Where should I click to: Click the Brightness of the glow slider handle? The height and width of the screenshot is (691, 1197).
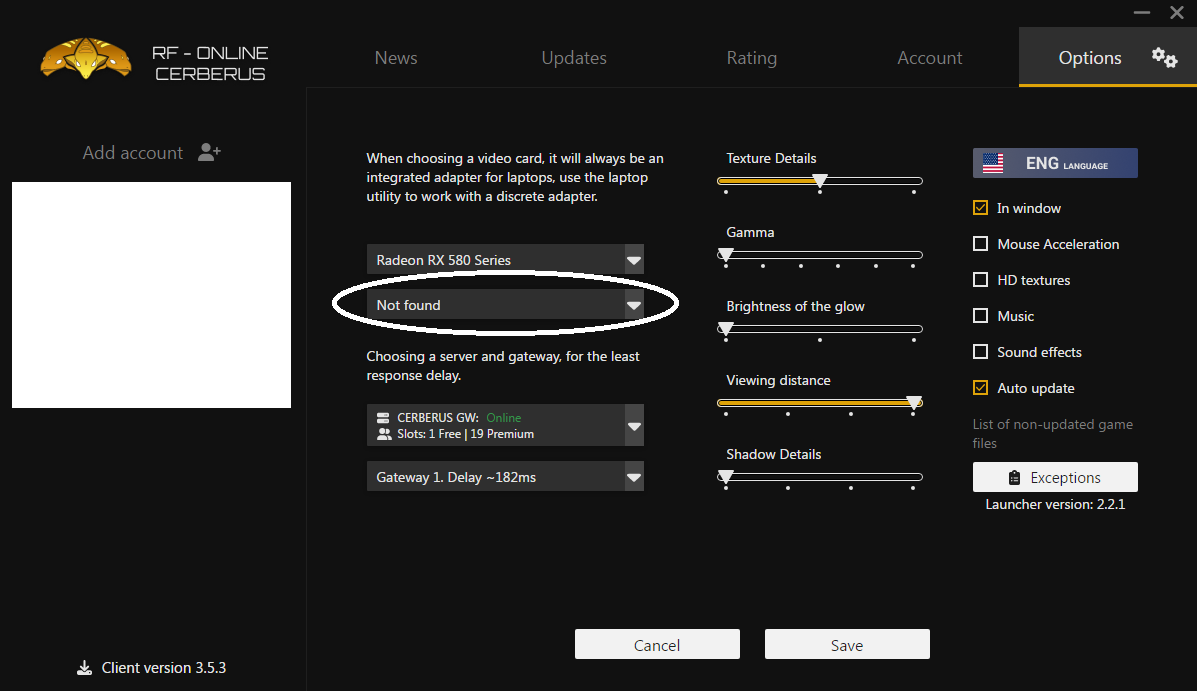[x=725, y=329]
